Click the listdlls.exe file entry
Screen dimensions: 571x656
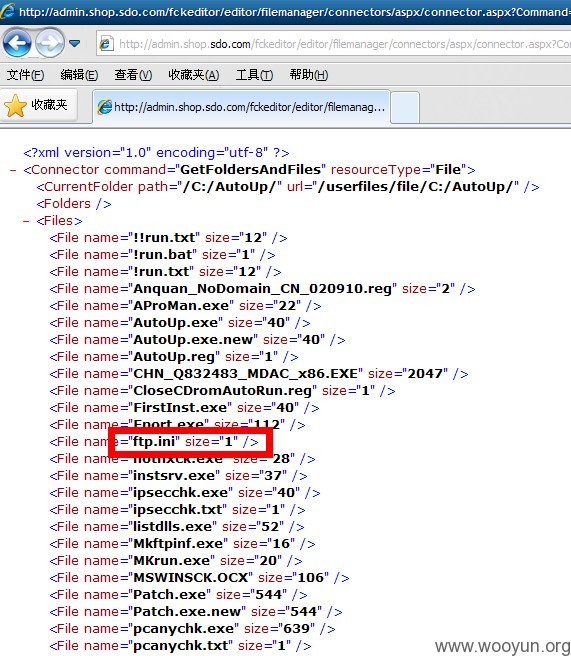coord(177,527)
